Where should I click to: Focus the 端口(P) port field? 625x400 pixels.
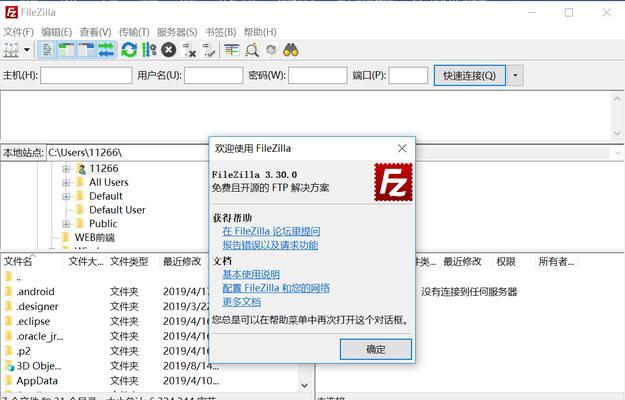pos(408,75)
